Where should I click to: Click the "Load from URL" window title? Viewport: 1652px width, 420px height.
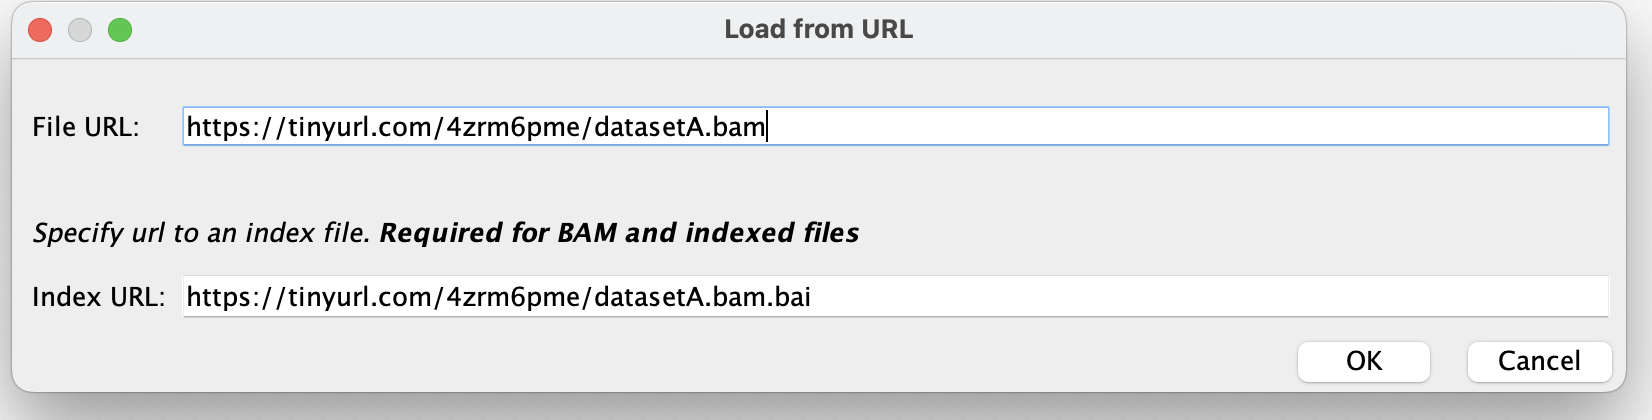pyautogui.click(x=818, y=29)
